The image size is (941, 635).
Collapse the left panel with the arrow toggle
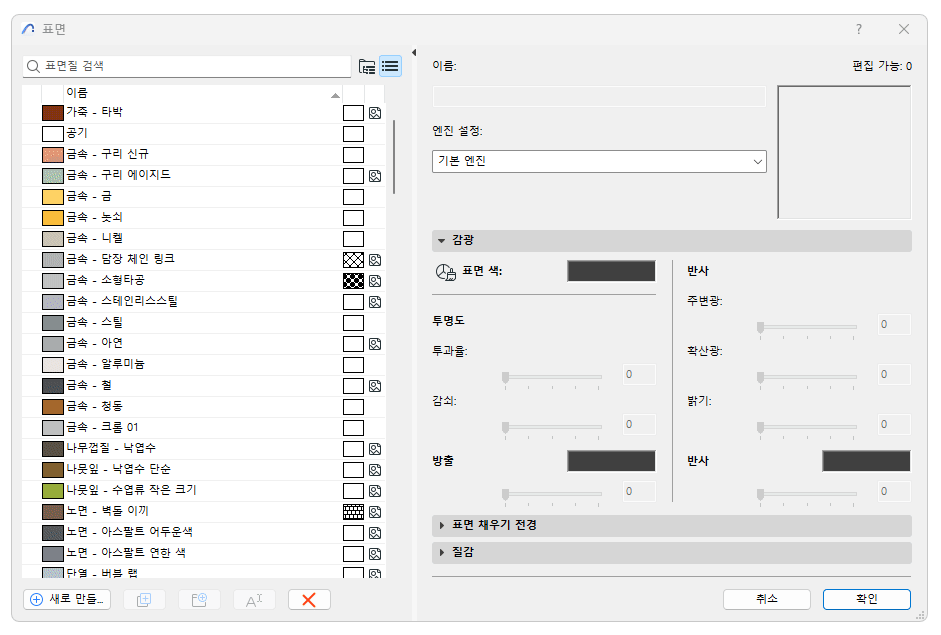(x=413, y=53)
